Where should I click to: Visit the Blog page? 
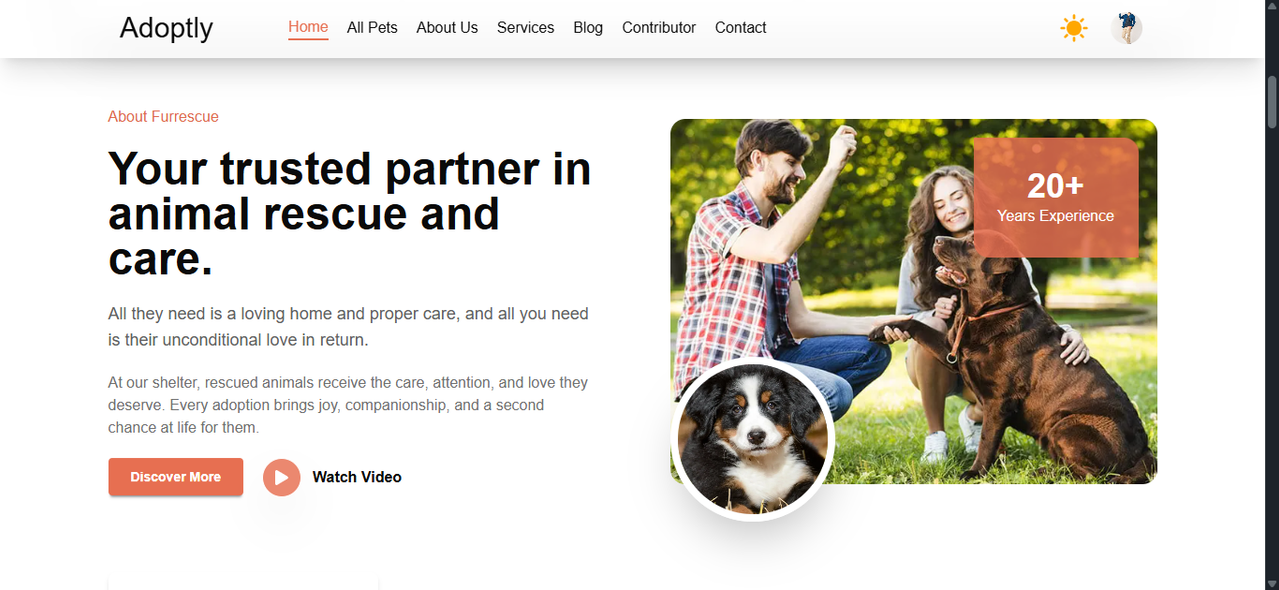click(x=588, y=28)
